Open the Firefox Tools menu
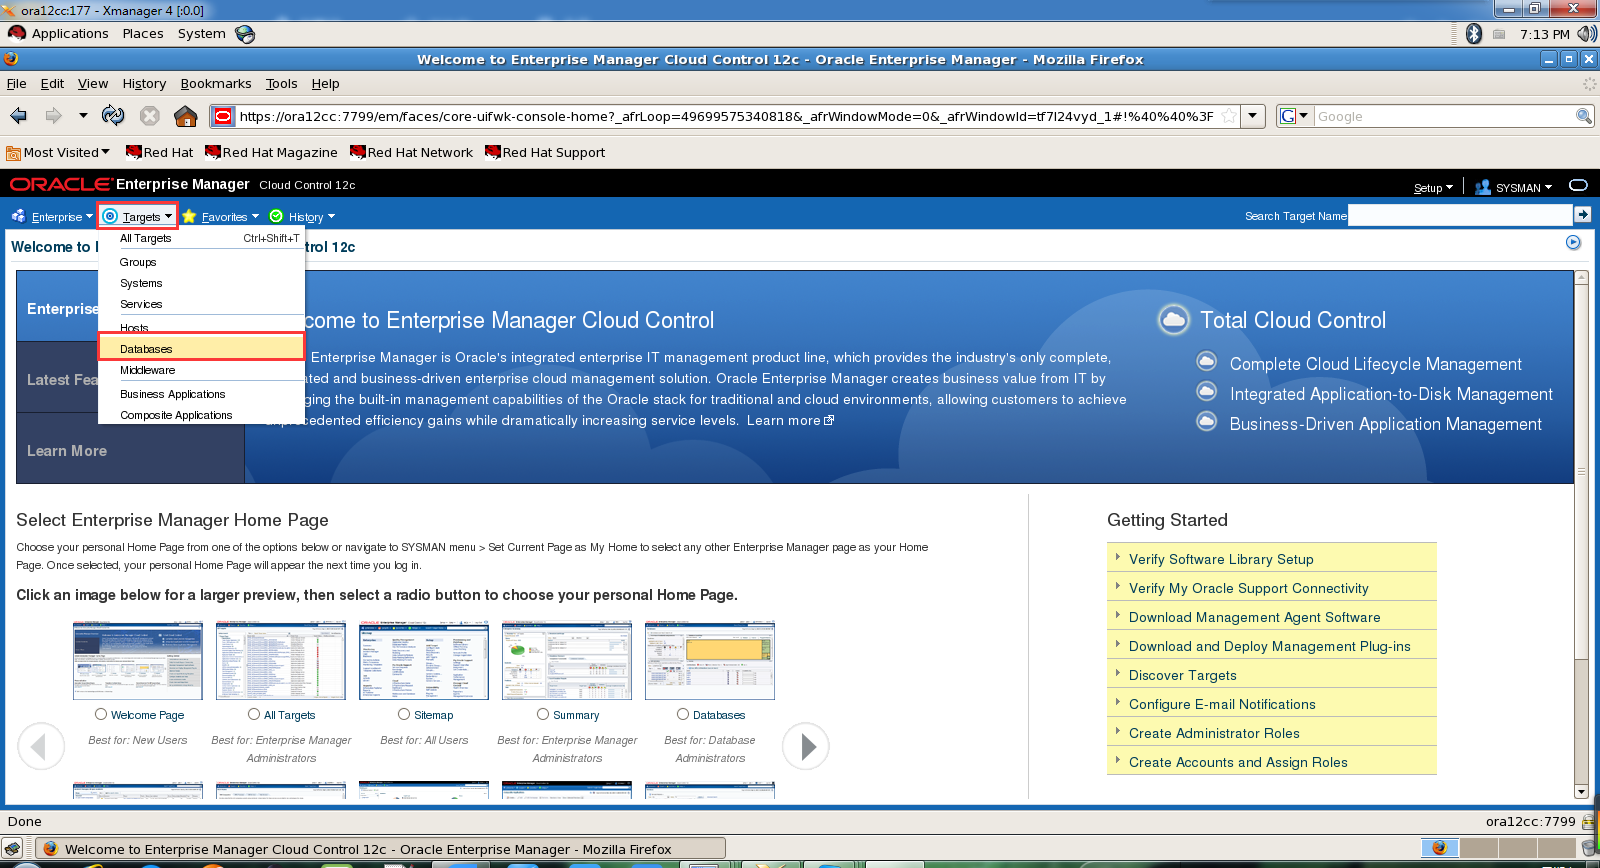This screenshot has height=868, width=1600. point(282,84)
